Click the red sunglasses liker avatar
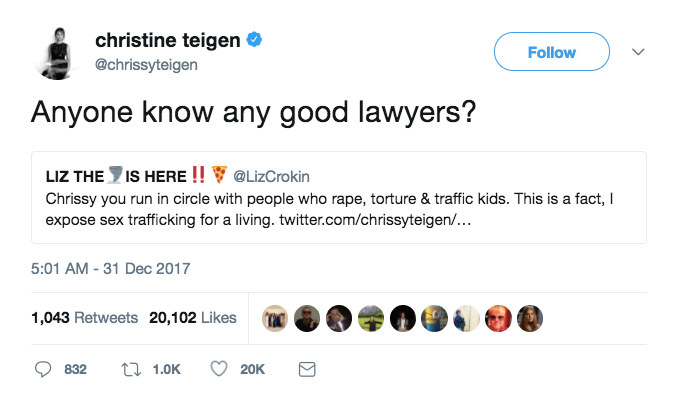The width and height of the screenshot is (685, 399). (x=498, y=318)
